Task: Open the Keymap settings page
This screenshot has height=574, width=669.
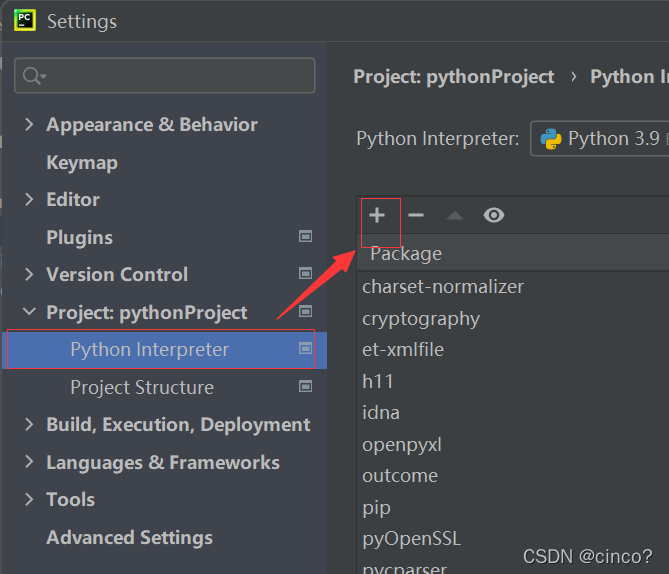Action: (82, 163)
